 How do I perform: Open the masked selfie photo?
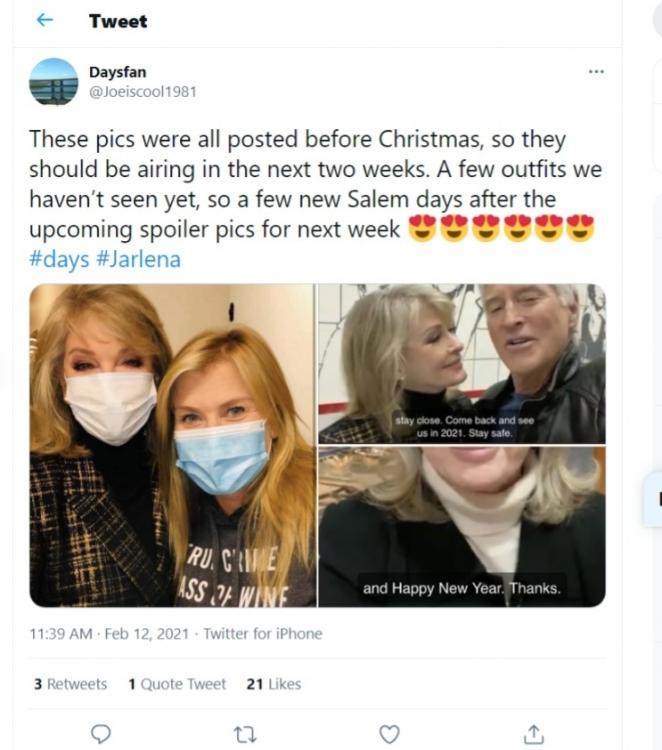point(172,445)
